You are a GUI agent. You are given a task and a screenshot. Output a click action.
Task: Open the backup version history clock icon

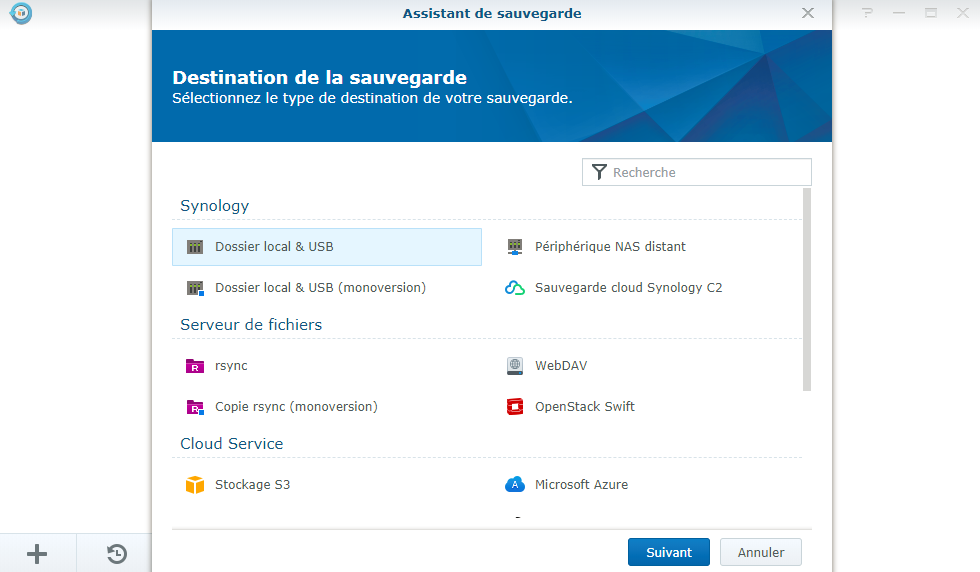[117, 553]
